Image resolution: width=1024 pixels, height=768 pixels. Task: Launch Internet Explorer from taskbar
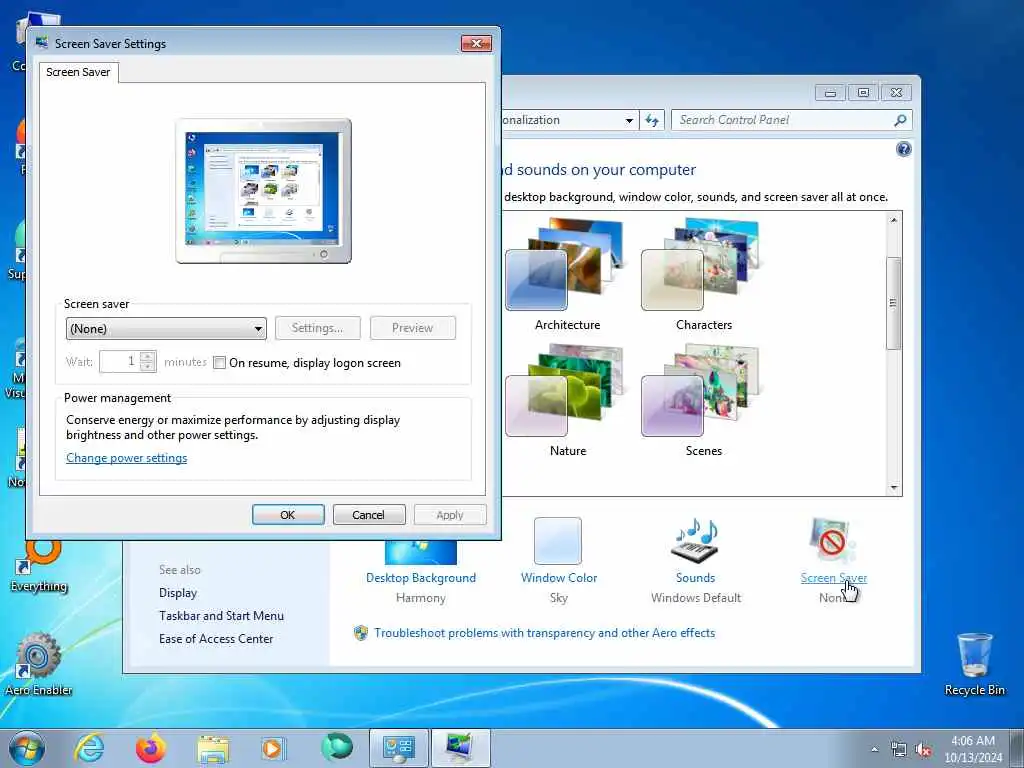(x=89, y=748)
